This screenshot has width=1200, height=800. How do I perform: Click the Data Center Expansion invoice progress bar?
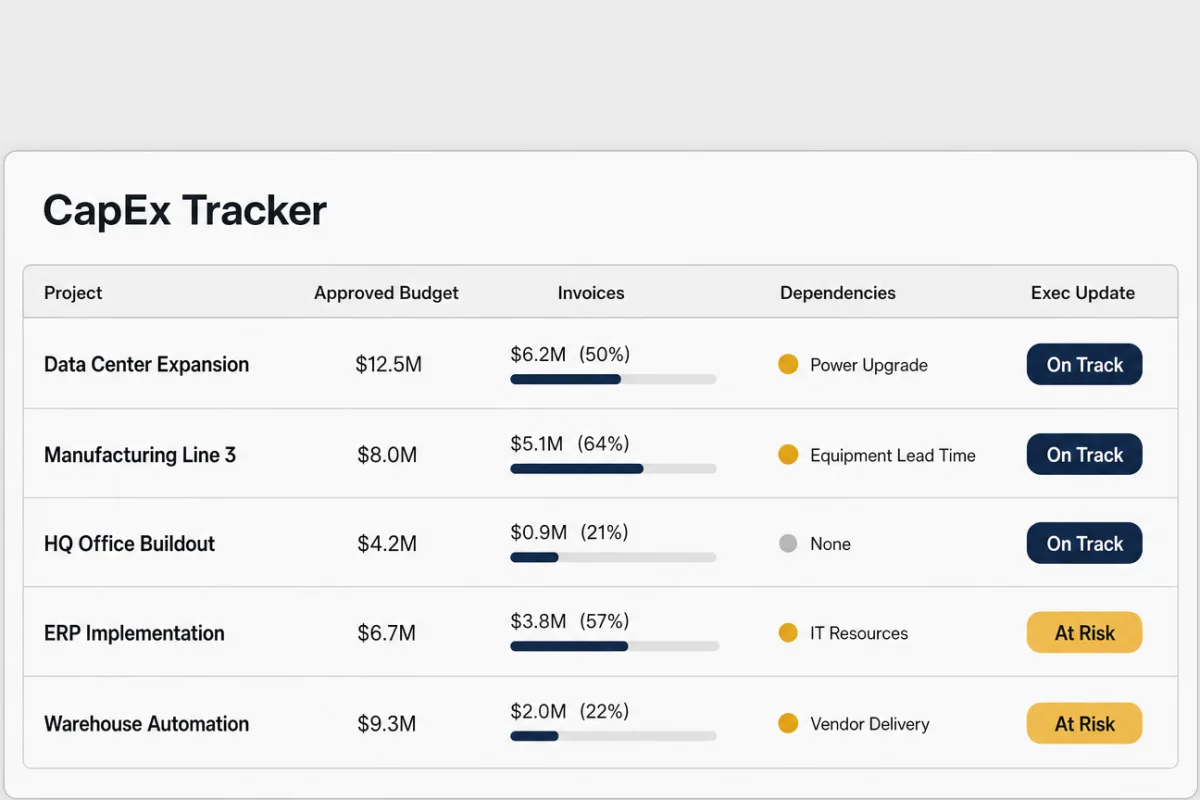pyautogui.click(x=613, y=379)
